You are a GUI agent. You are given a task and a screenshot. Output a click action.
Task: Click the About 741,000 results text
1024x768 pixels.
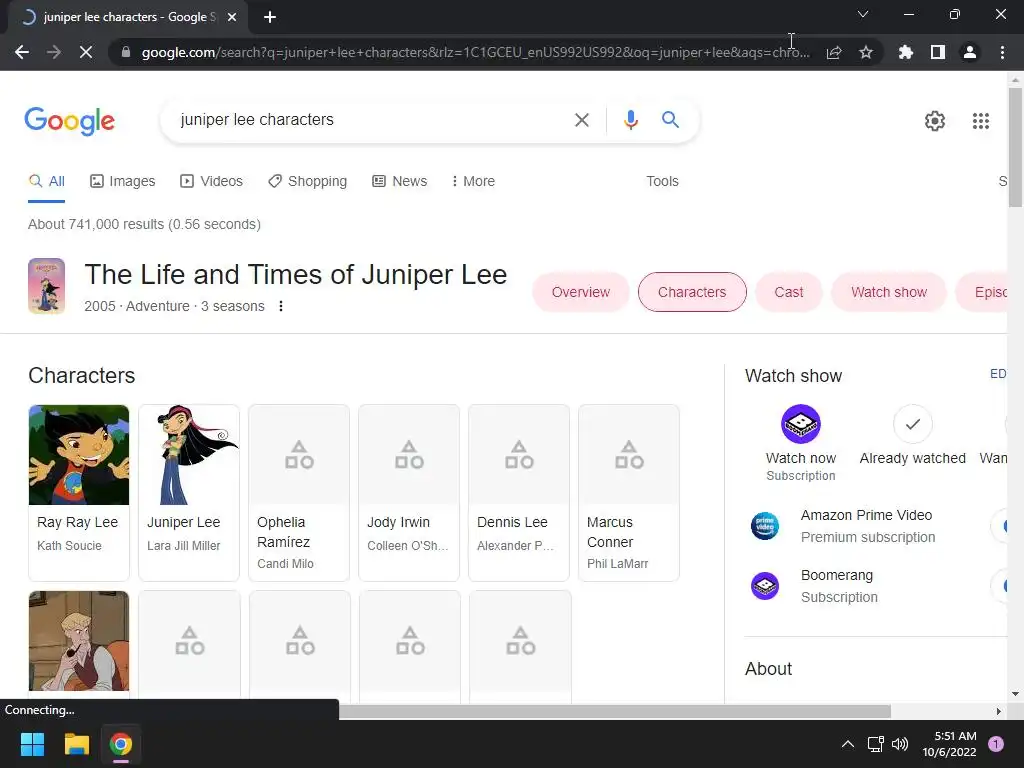[x=144, y=225]
